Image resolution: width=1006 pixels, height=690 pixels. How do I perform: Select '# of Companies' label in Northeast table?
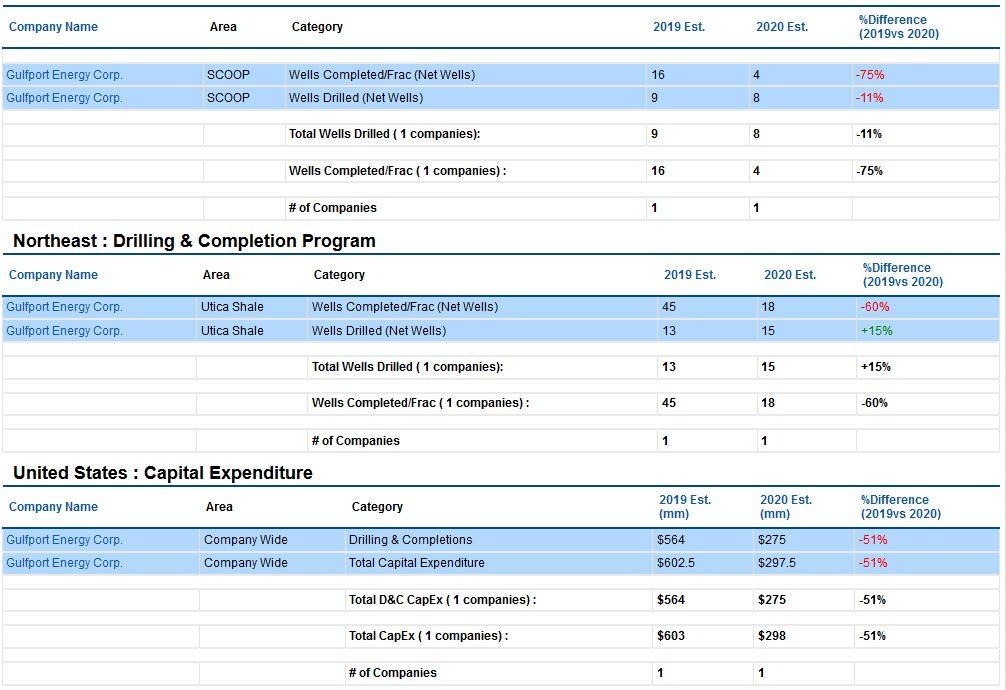pyautogui.click(x=355, y=441)
